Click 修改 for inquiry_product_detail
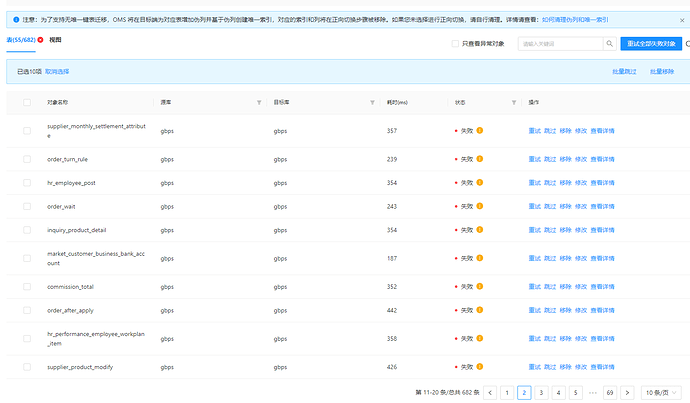This screenshot has height=403, width=690. click(581, 230)
